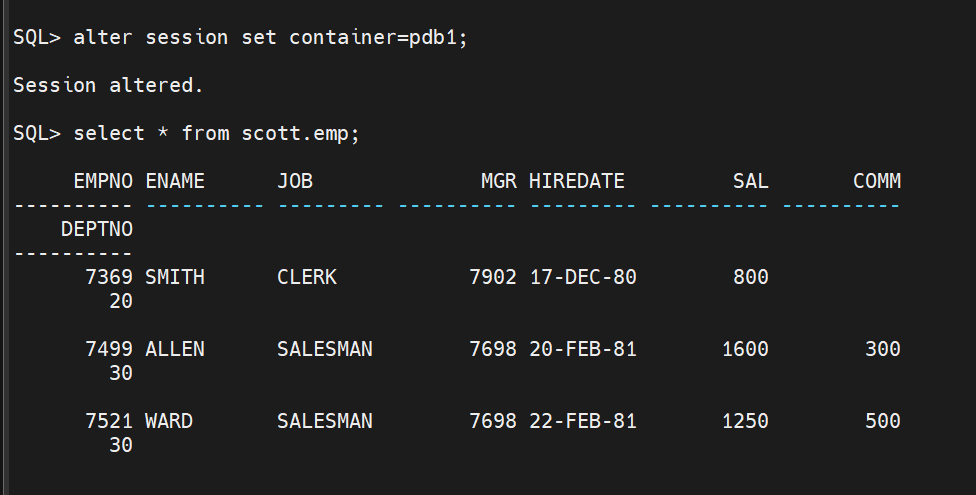This screenshot has width=976, height=495.
Task: Click the EMPNO column header
Action: click(x=103, y=181)
